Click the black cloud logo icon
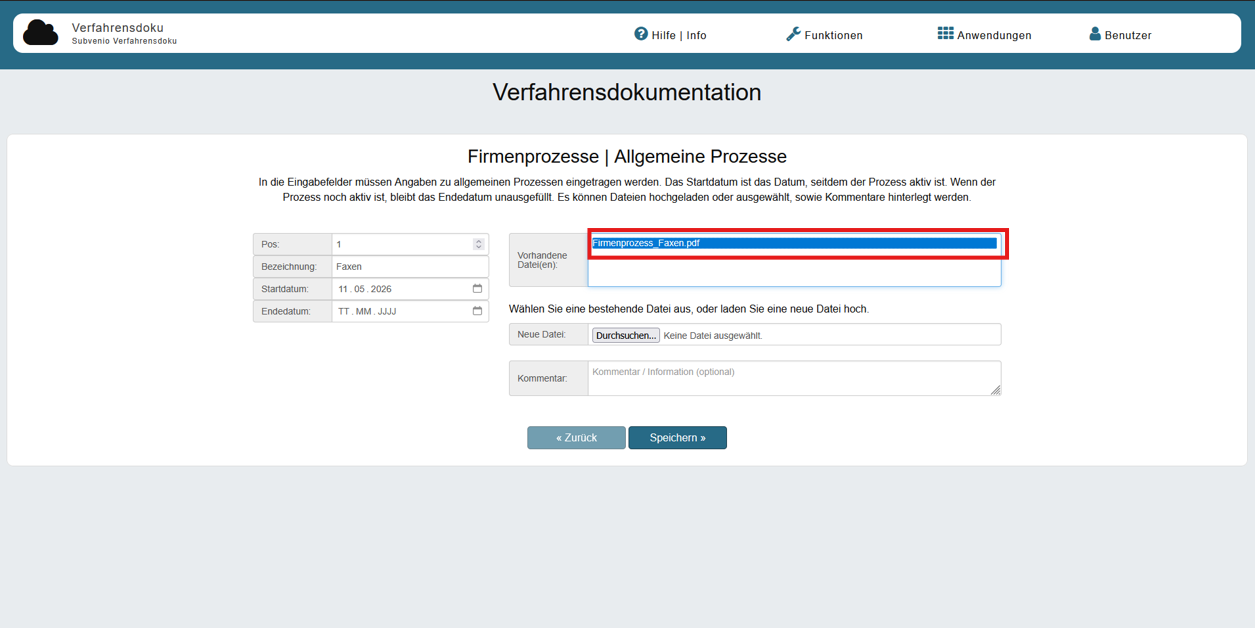This screenshot has width=1255, height=628. pyautogui.click(x=41, y=33)
